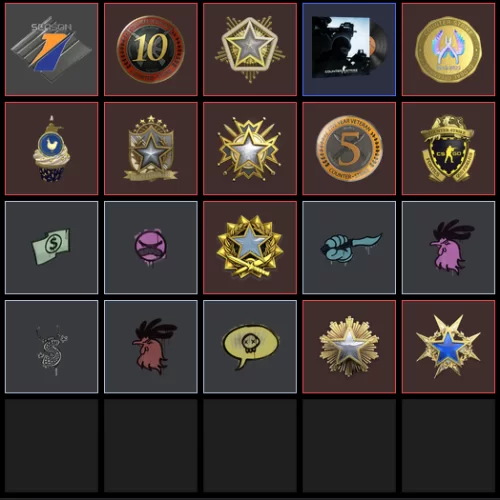This screenshot has height=500, width=500.
Task: Select the pink rooster graffiti
Action: [448, 247]
